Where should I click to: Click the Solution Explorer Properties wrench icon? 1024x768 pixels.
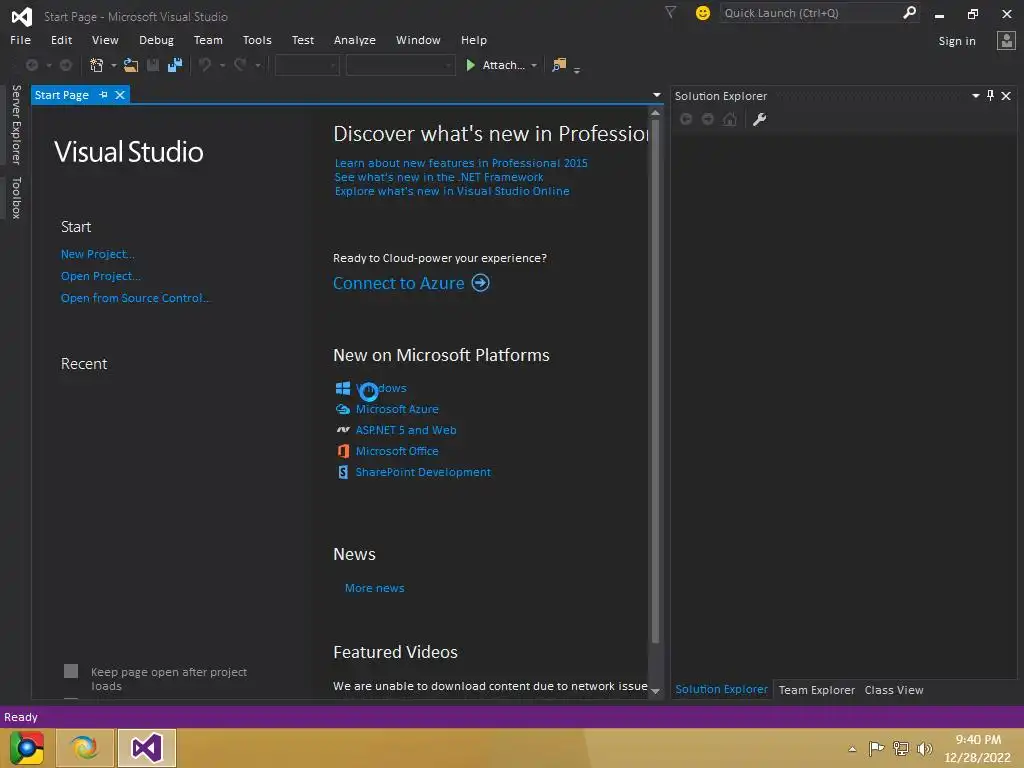[x=759, y=119]
